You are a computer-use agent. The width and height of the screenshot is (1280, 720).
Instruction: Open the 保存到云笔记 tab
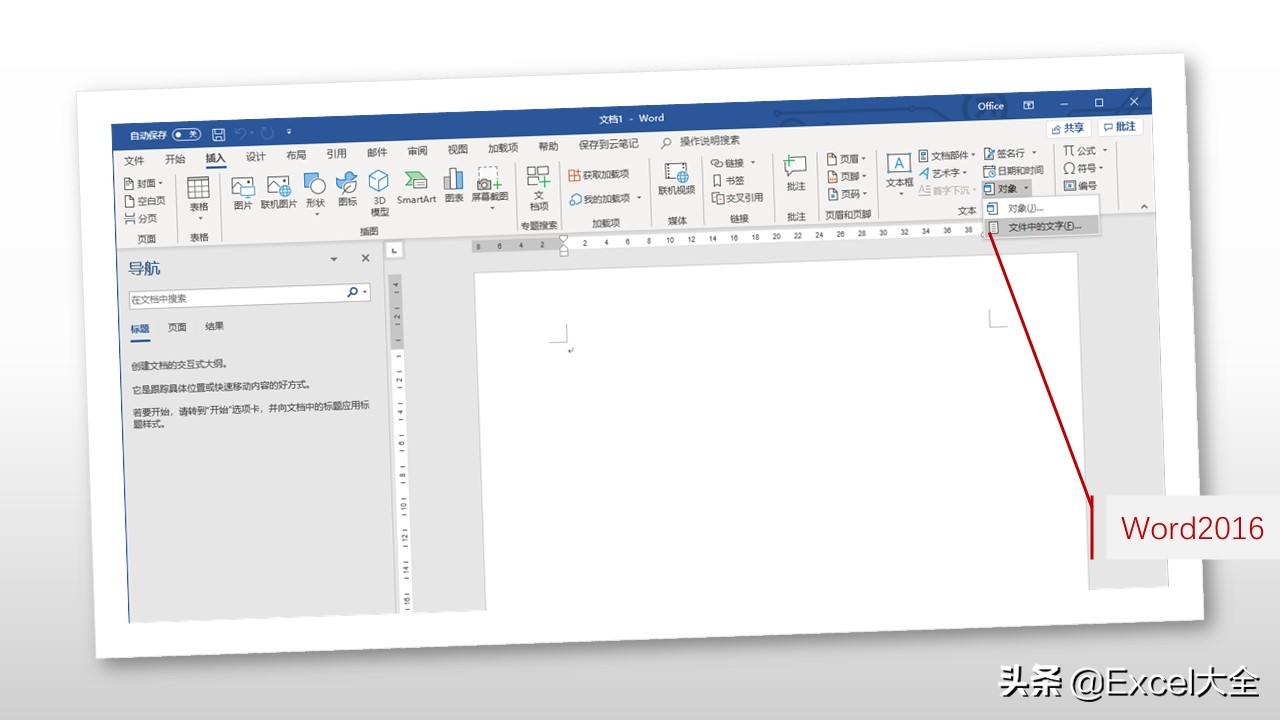[608, 144]
